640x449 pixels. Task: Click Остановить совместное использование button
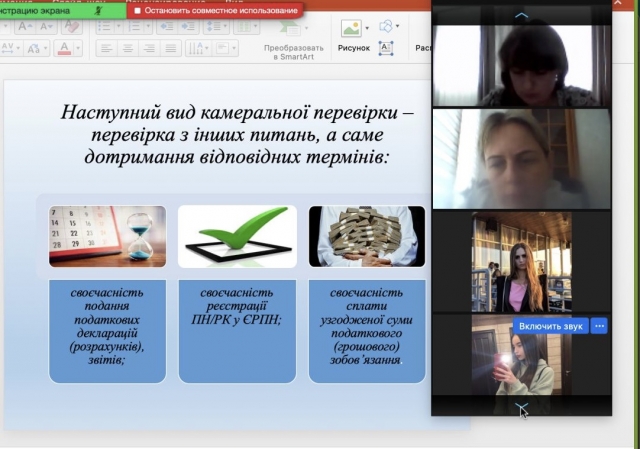point(214,10)
